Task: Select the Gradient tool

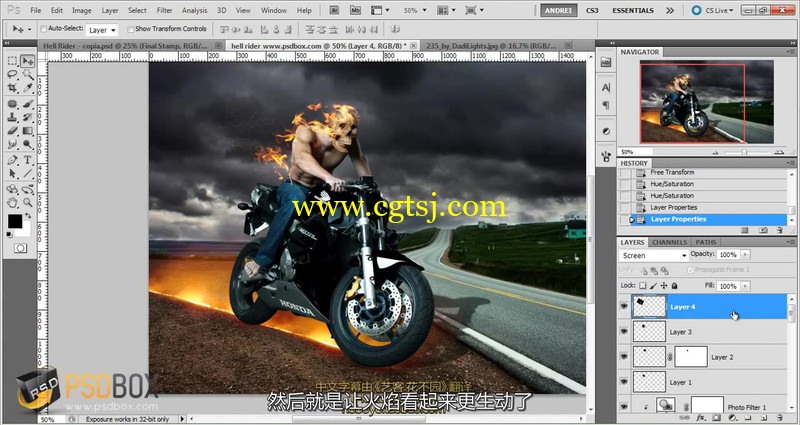Action: point(28,131)
